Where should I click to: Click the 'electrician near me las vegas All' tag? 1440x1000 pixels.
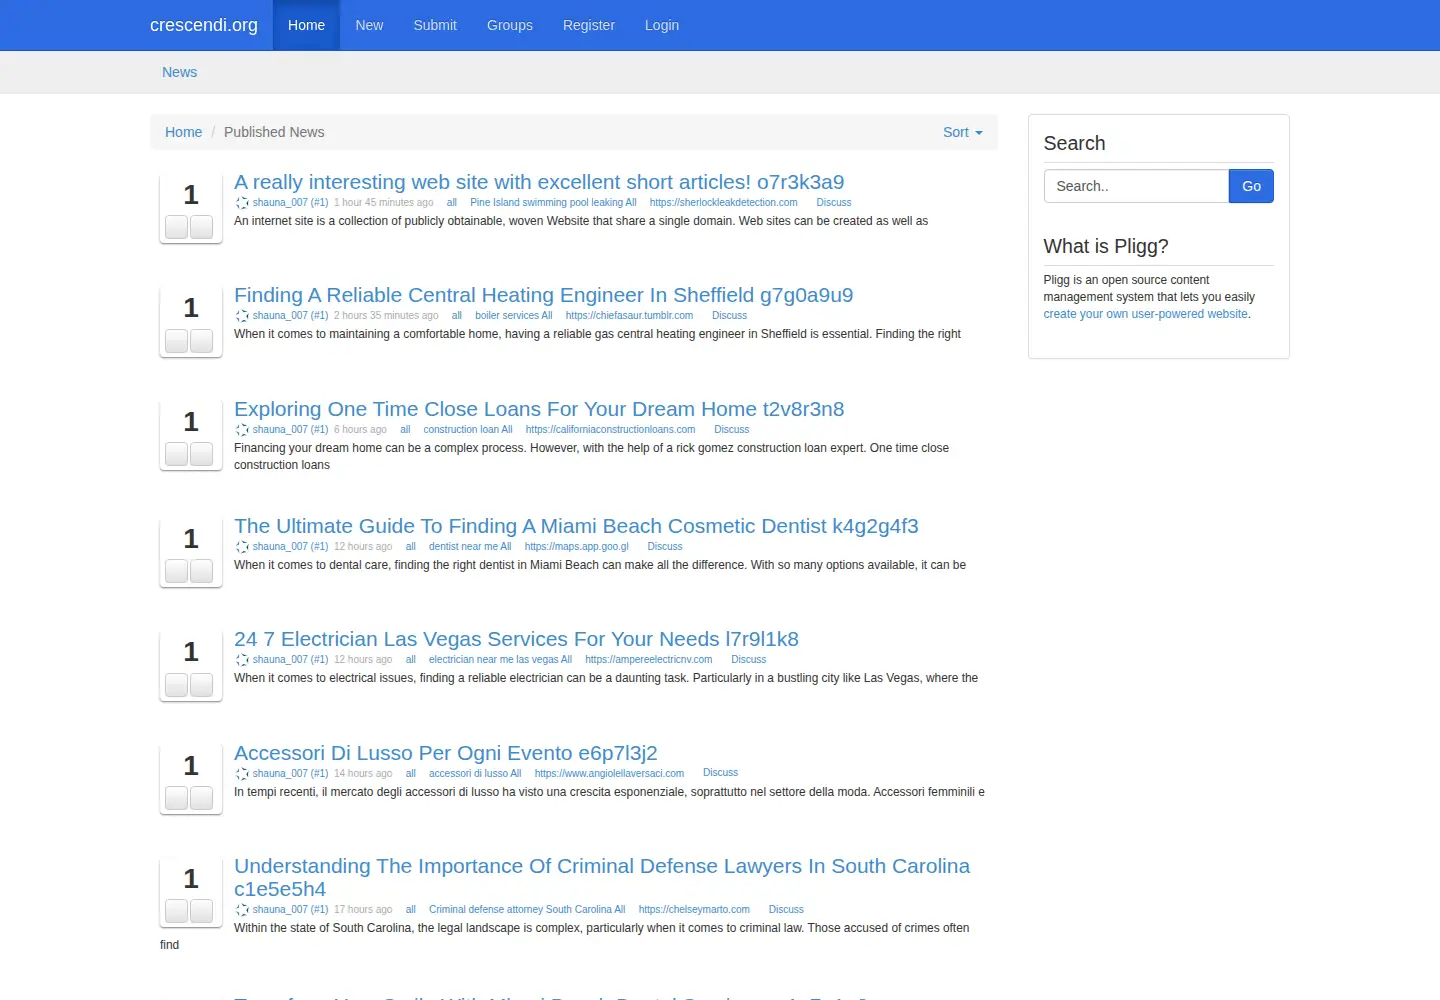coord(500,660)
